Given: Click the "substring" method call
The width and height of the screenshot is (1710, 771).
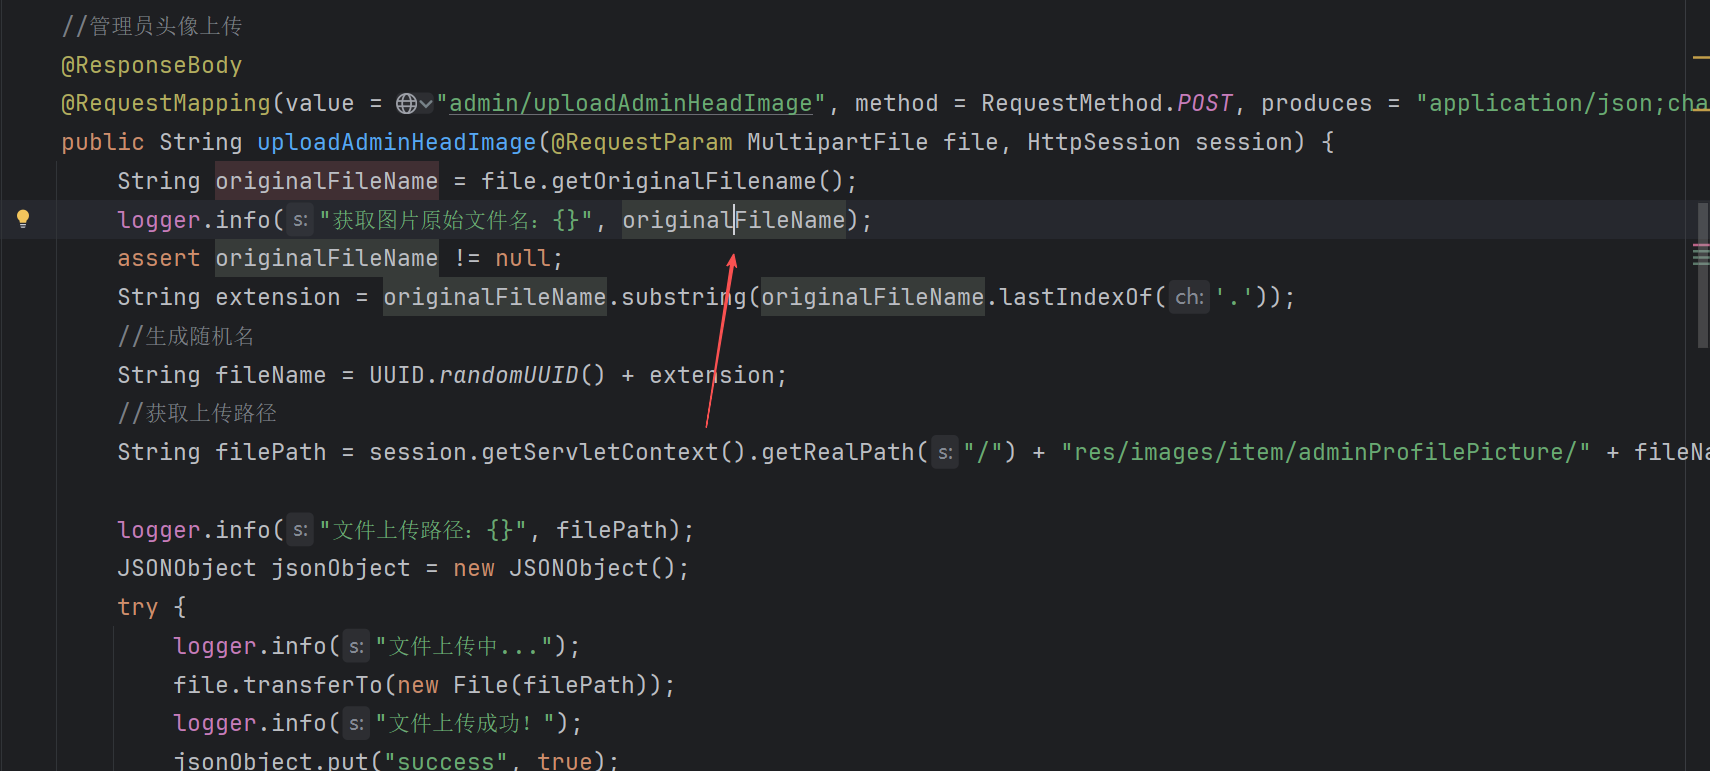Looking at the screenshot, I should pyautogui.click(x=684, y=297).
